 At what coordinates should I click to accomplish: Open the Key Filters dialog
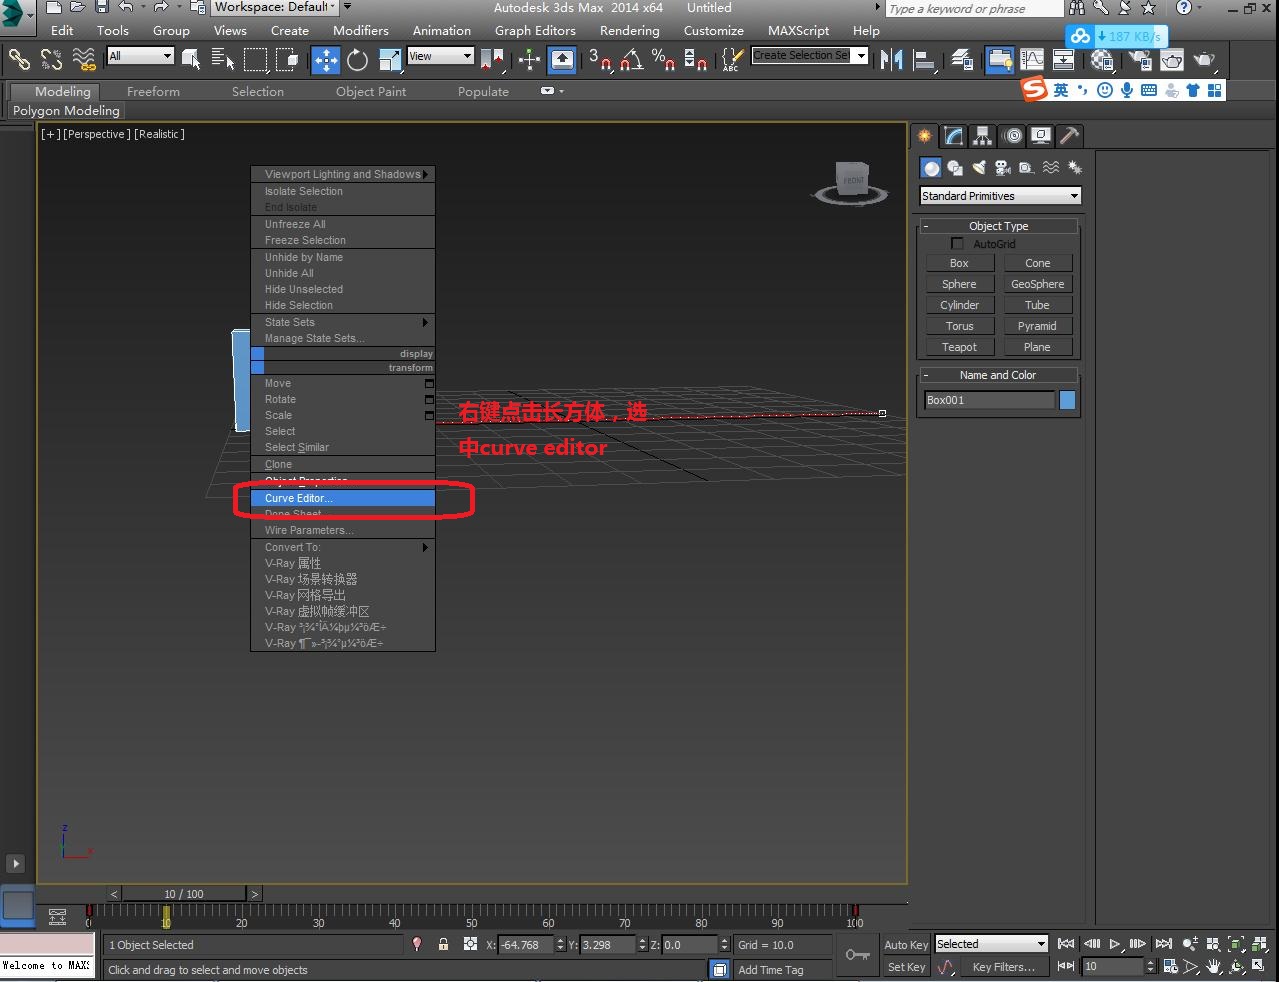[1003, 967]
